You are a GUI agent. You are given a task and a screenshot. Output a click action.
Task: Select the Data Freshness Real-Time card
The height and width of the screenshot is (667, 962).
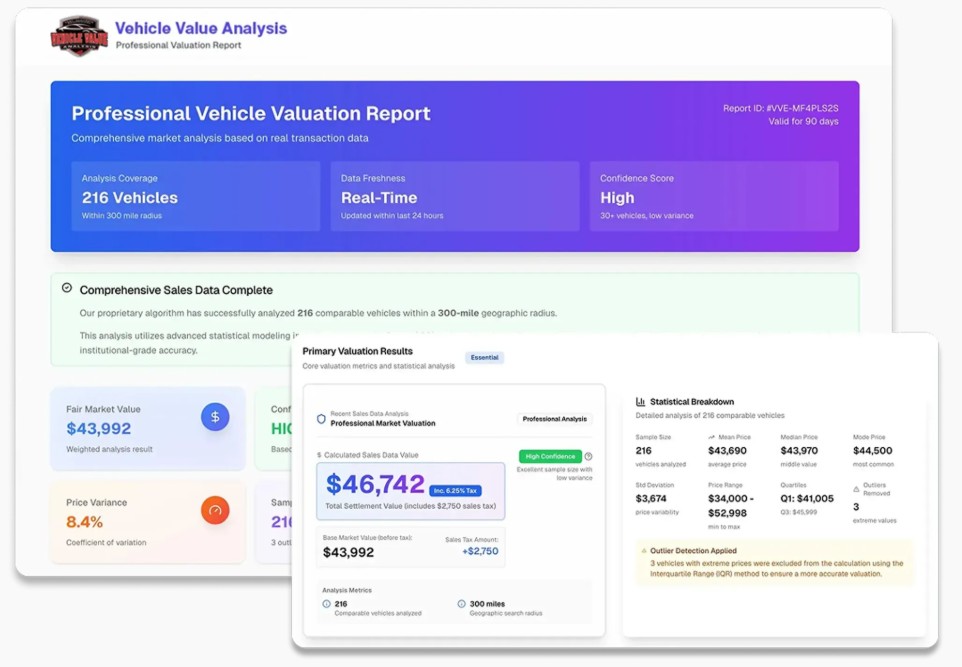tap(455, 196)
